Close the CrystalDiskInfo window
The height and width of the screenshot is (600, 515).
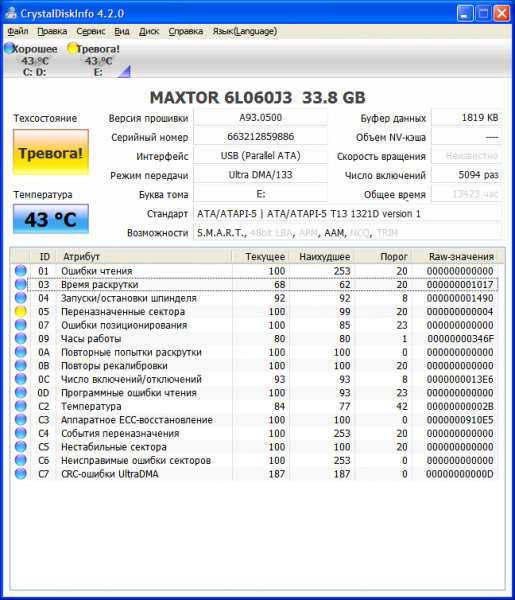(502, 14)
